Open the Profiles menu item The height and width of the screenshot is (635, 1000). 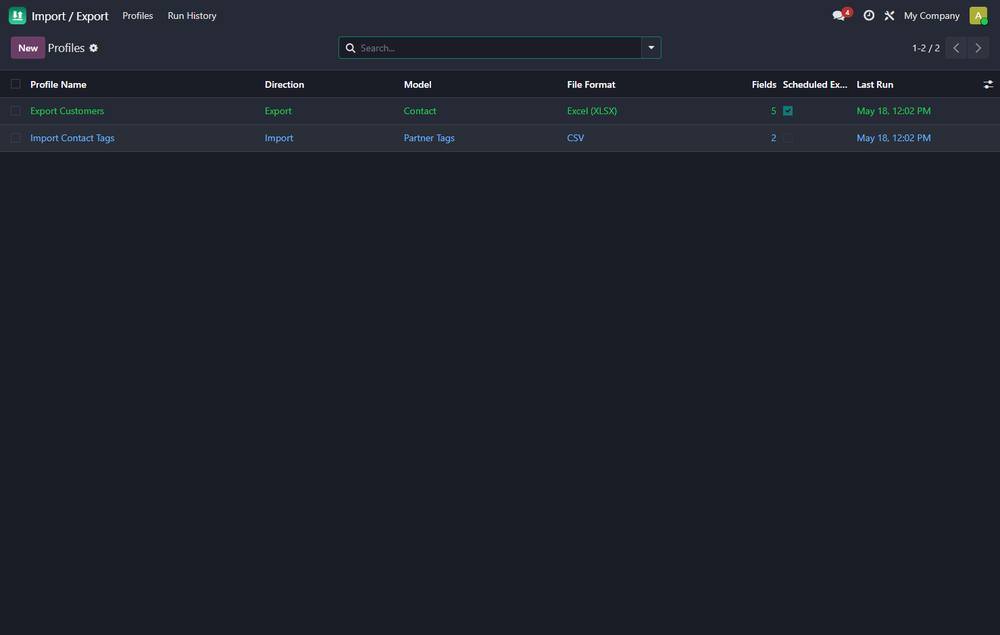click(138, 15)
